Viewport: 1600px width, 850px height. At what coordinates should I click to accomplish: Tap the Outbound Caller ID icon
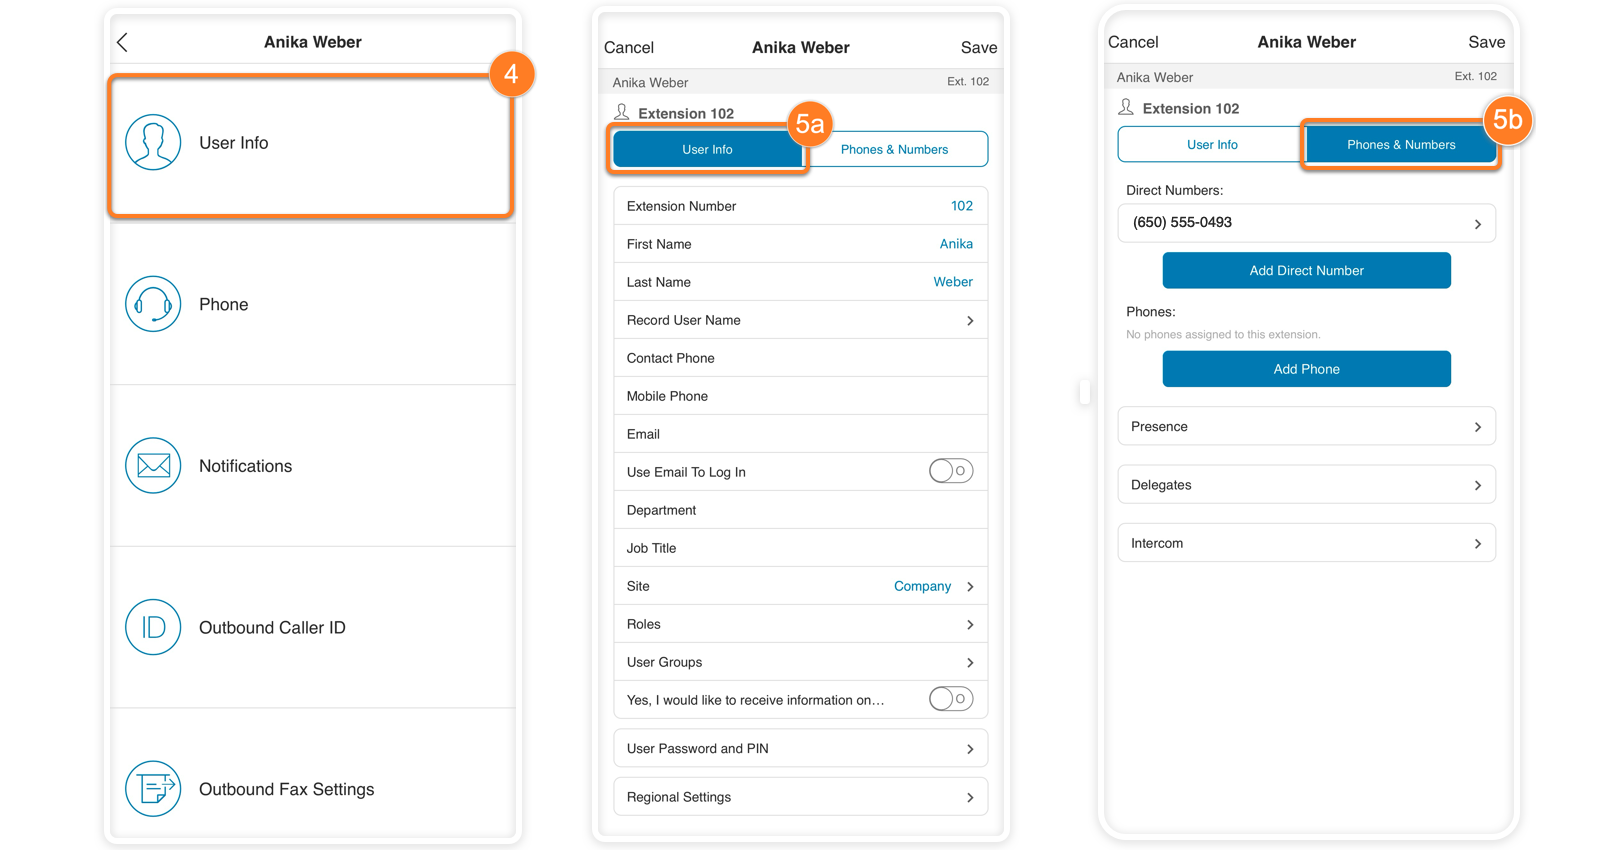153,627
